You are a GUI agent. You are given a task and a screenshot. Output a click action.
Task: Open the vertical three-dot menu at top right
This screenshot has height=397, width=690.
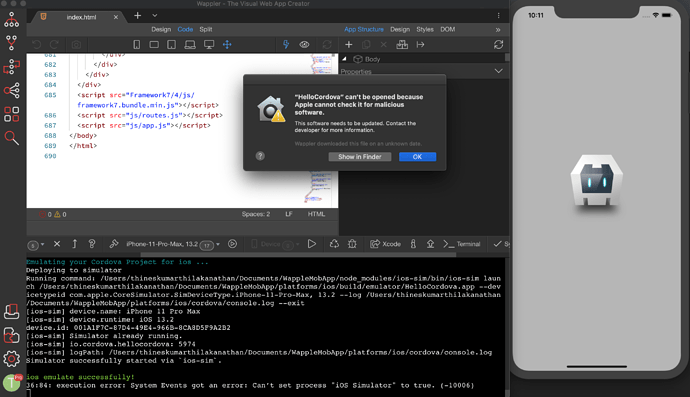[x=498, y=15]
